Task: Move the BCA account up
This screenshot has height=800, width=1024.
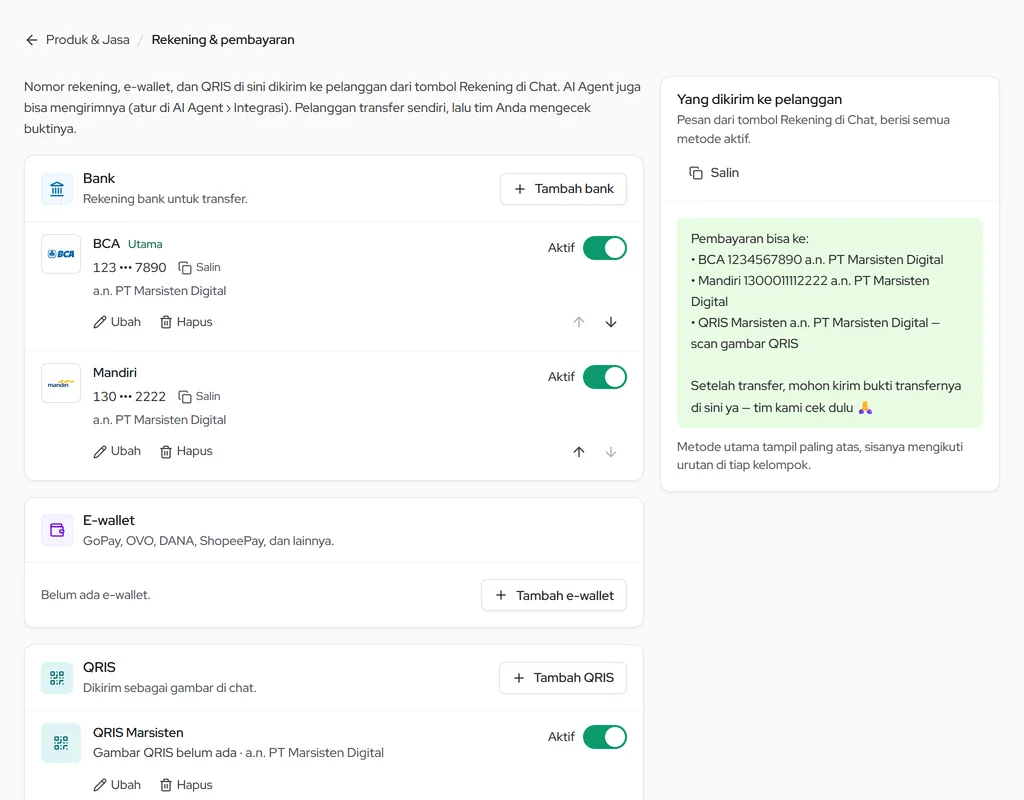Action: [579, 322]
